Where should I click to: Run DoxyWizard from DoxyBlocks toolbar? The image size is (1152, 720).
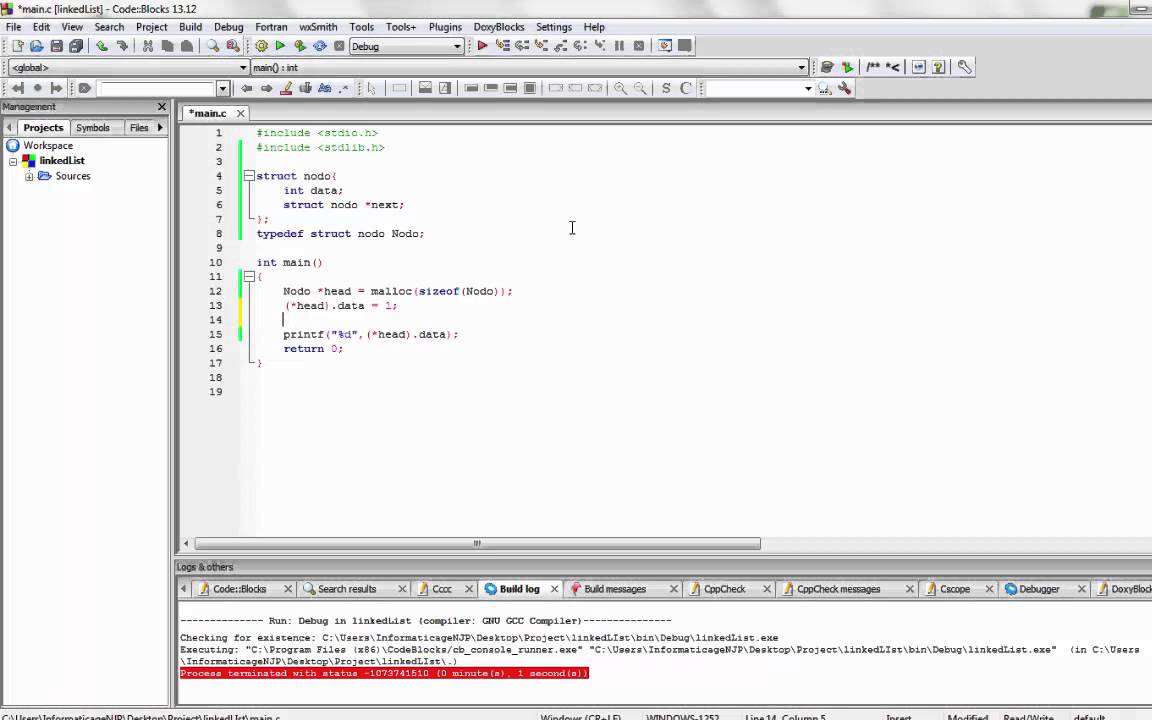click(827, 67)
